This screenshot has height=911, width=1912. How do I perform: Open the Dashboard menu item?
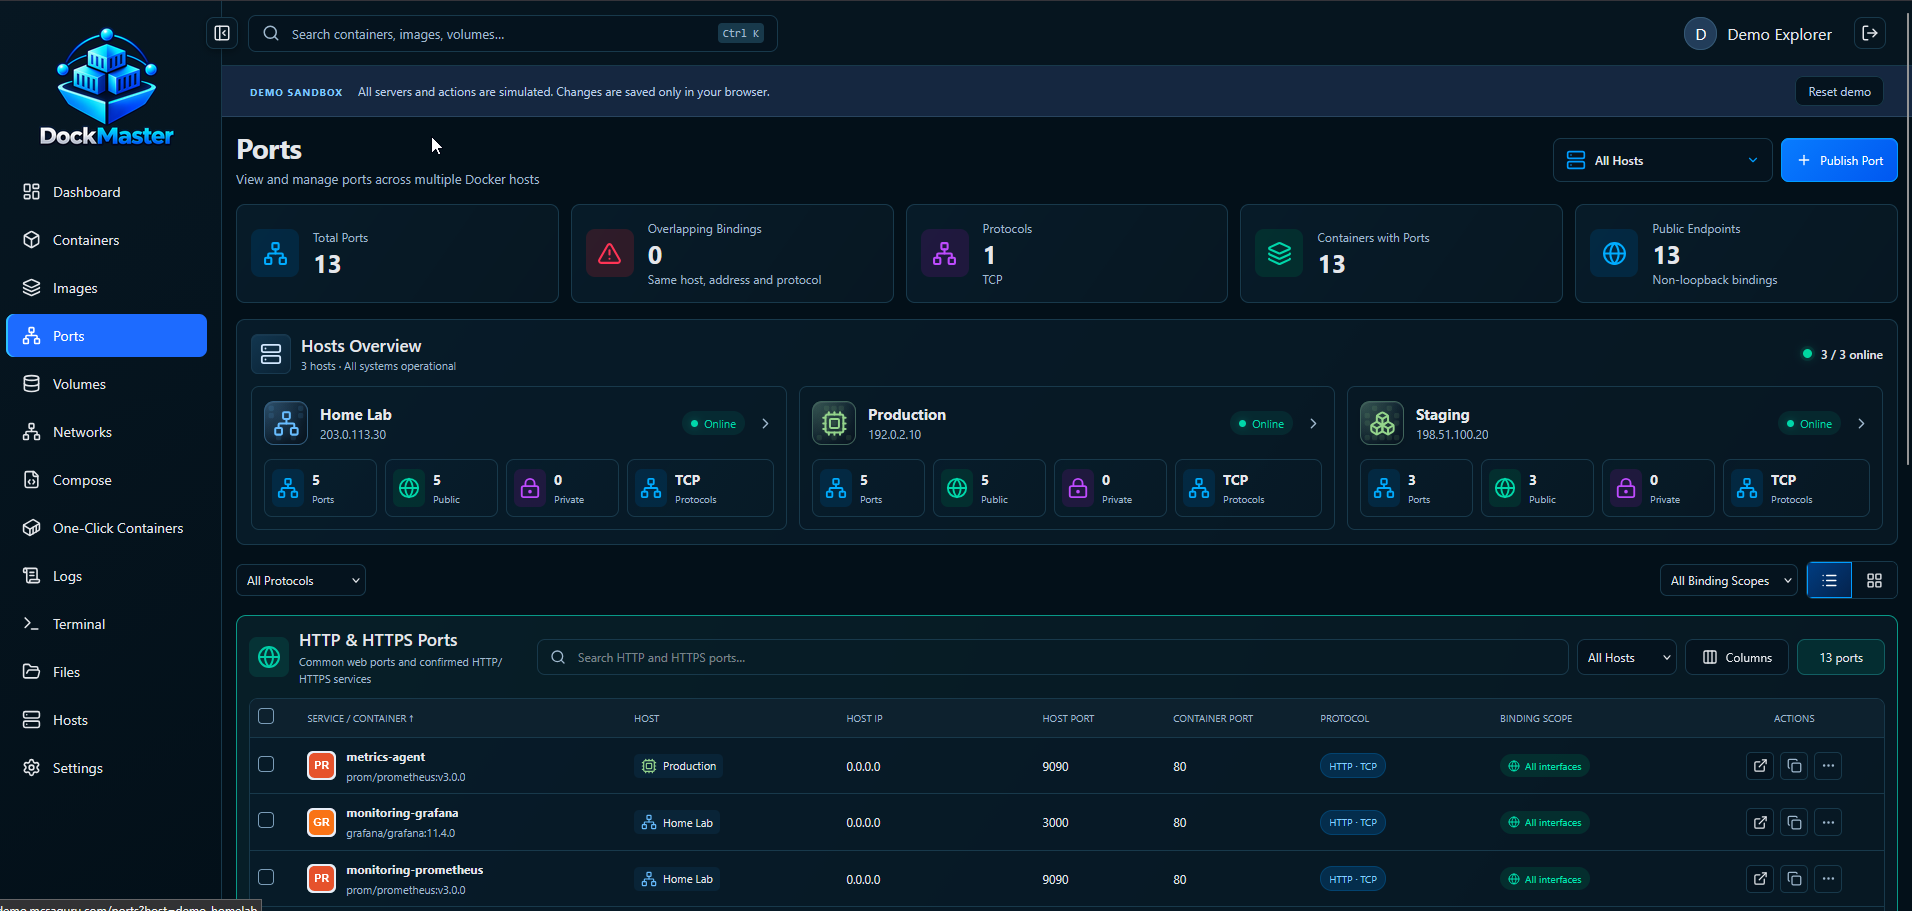point(107,192)
